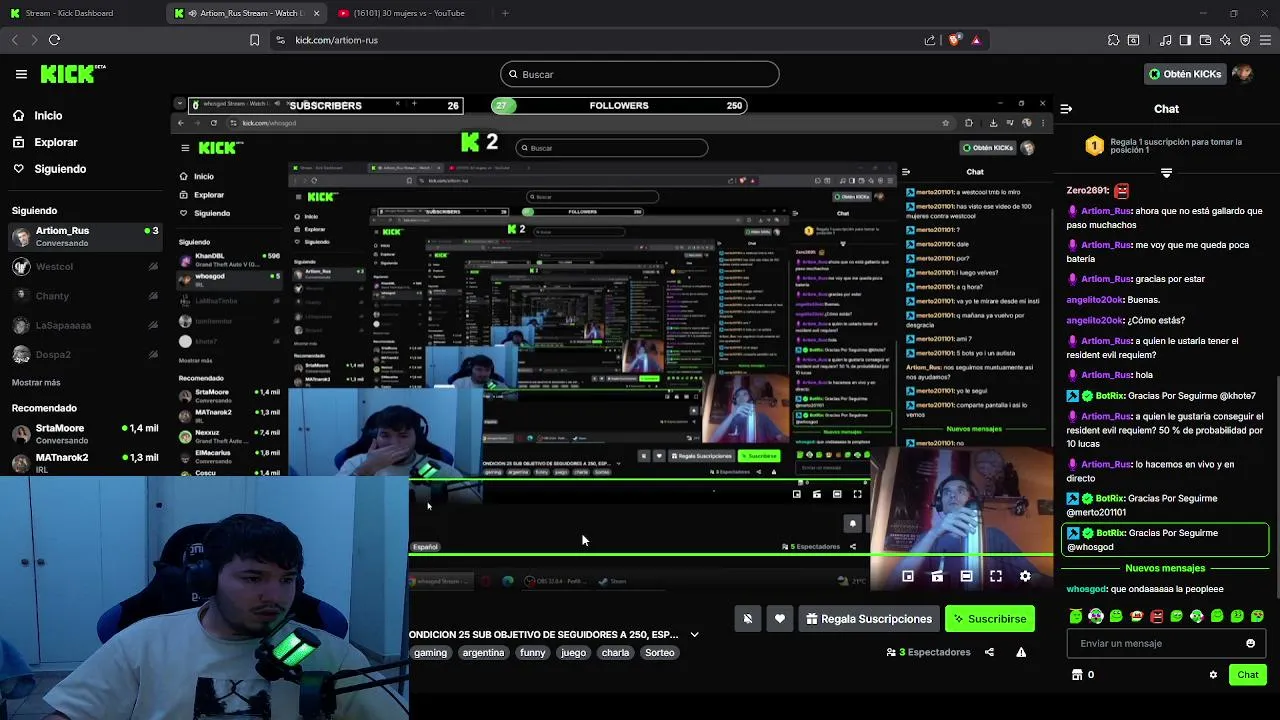Open the Brave Wallet icon
This screenshot has width=1280, height=720.
pos(1205,40)
